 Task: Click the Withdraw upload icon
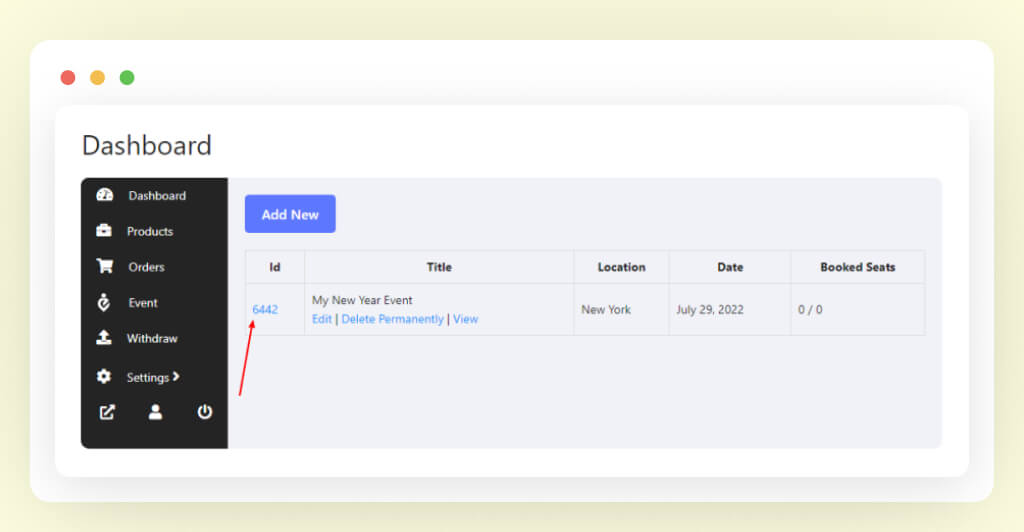tap(104, 337)
